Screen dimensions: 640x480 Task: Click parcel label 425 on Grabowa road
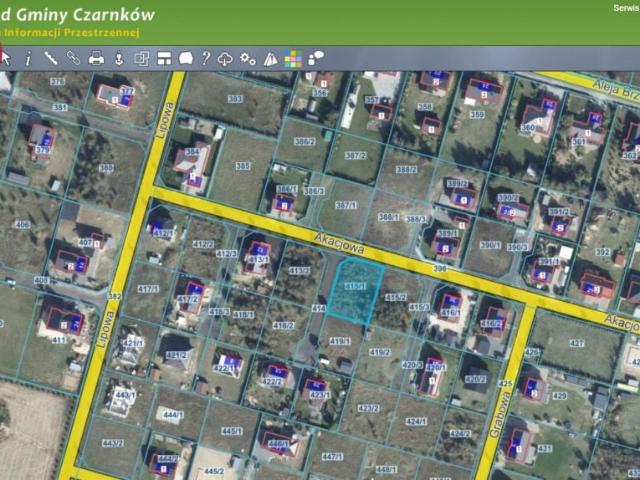coord(505,384)
